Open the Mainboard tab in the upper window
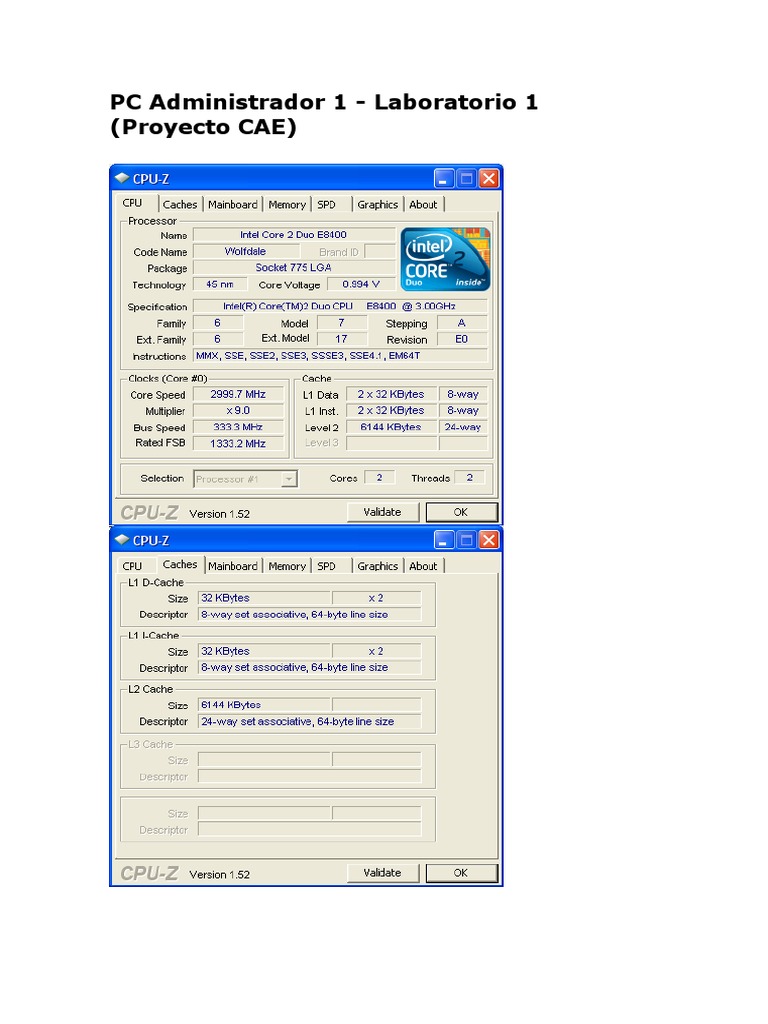Screen dimensions: 768x1024 point(233,204)
